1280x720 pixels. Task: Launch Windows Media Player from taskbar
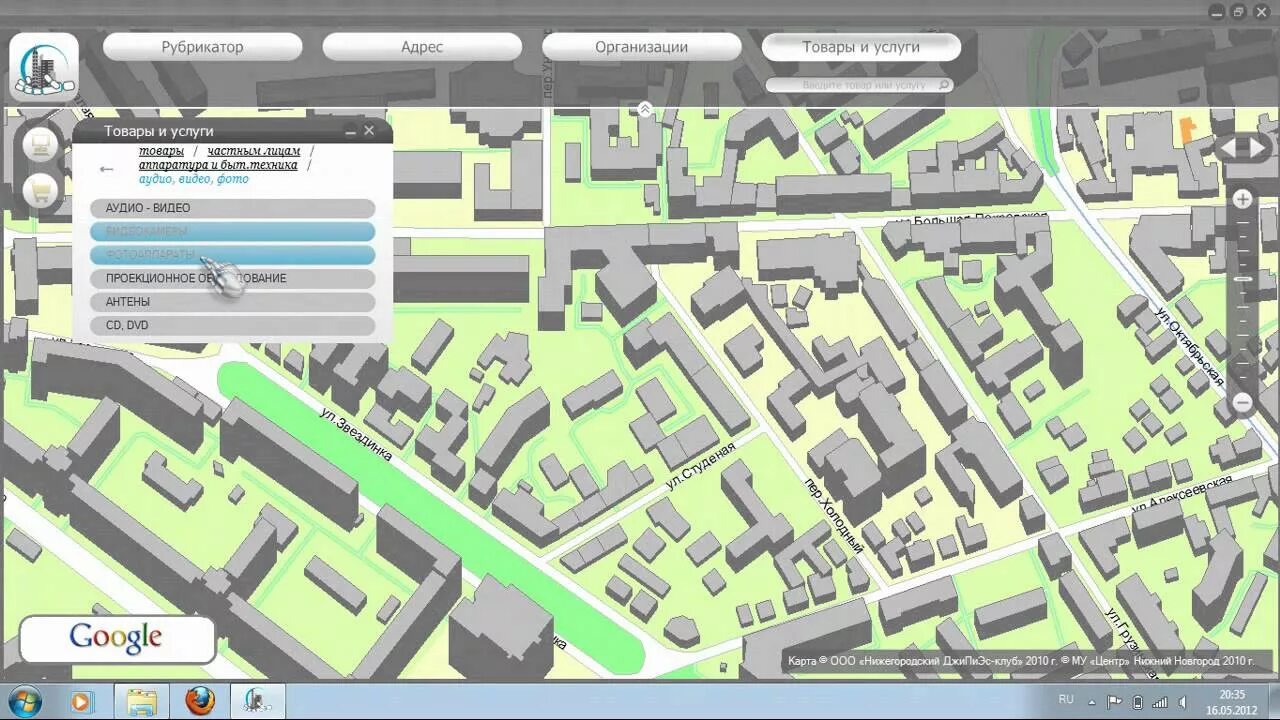tap(82, 701)
